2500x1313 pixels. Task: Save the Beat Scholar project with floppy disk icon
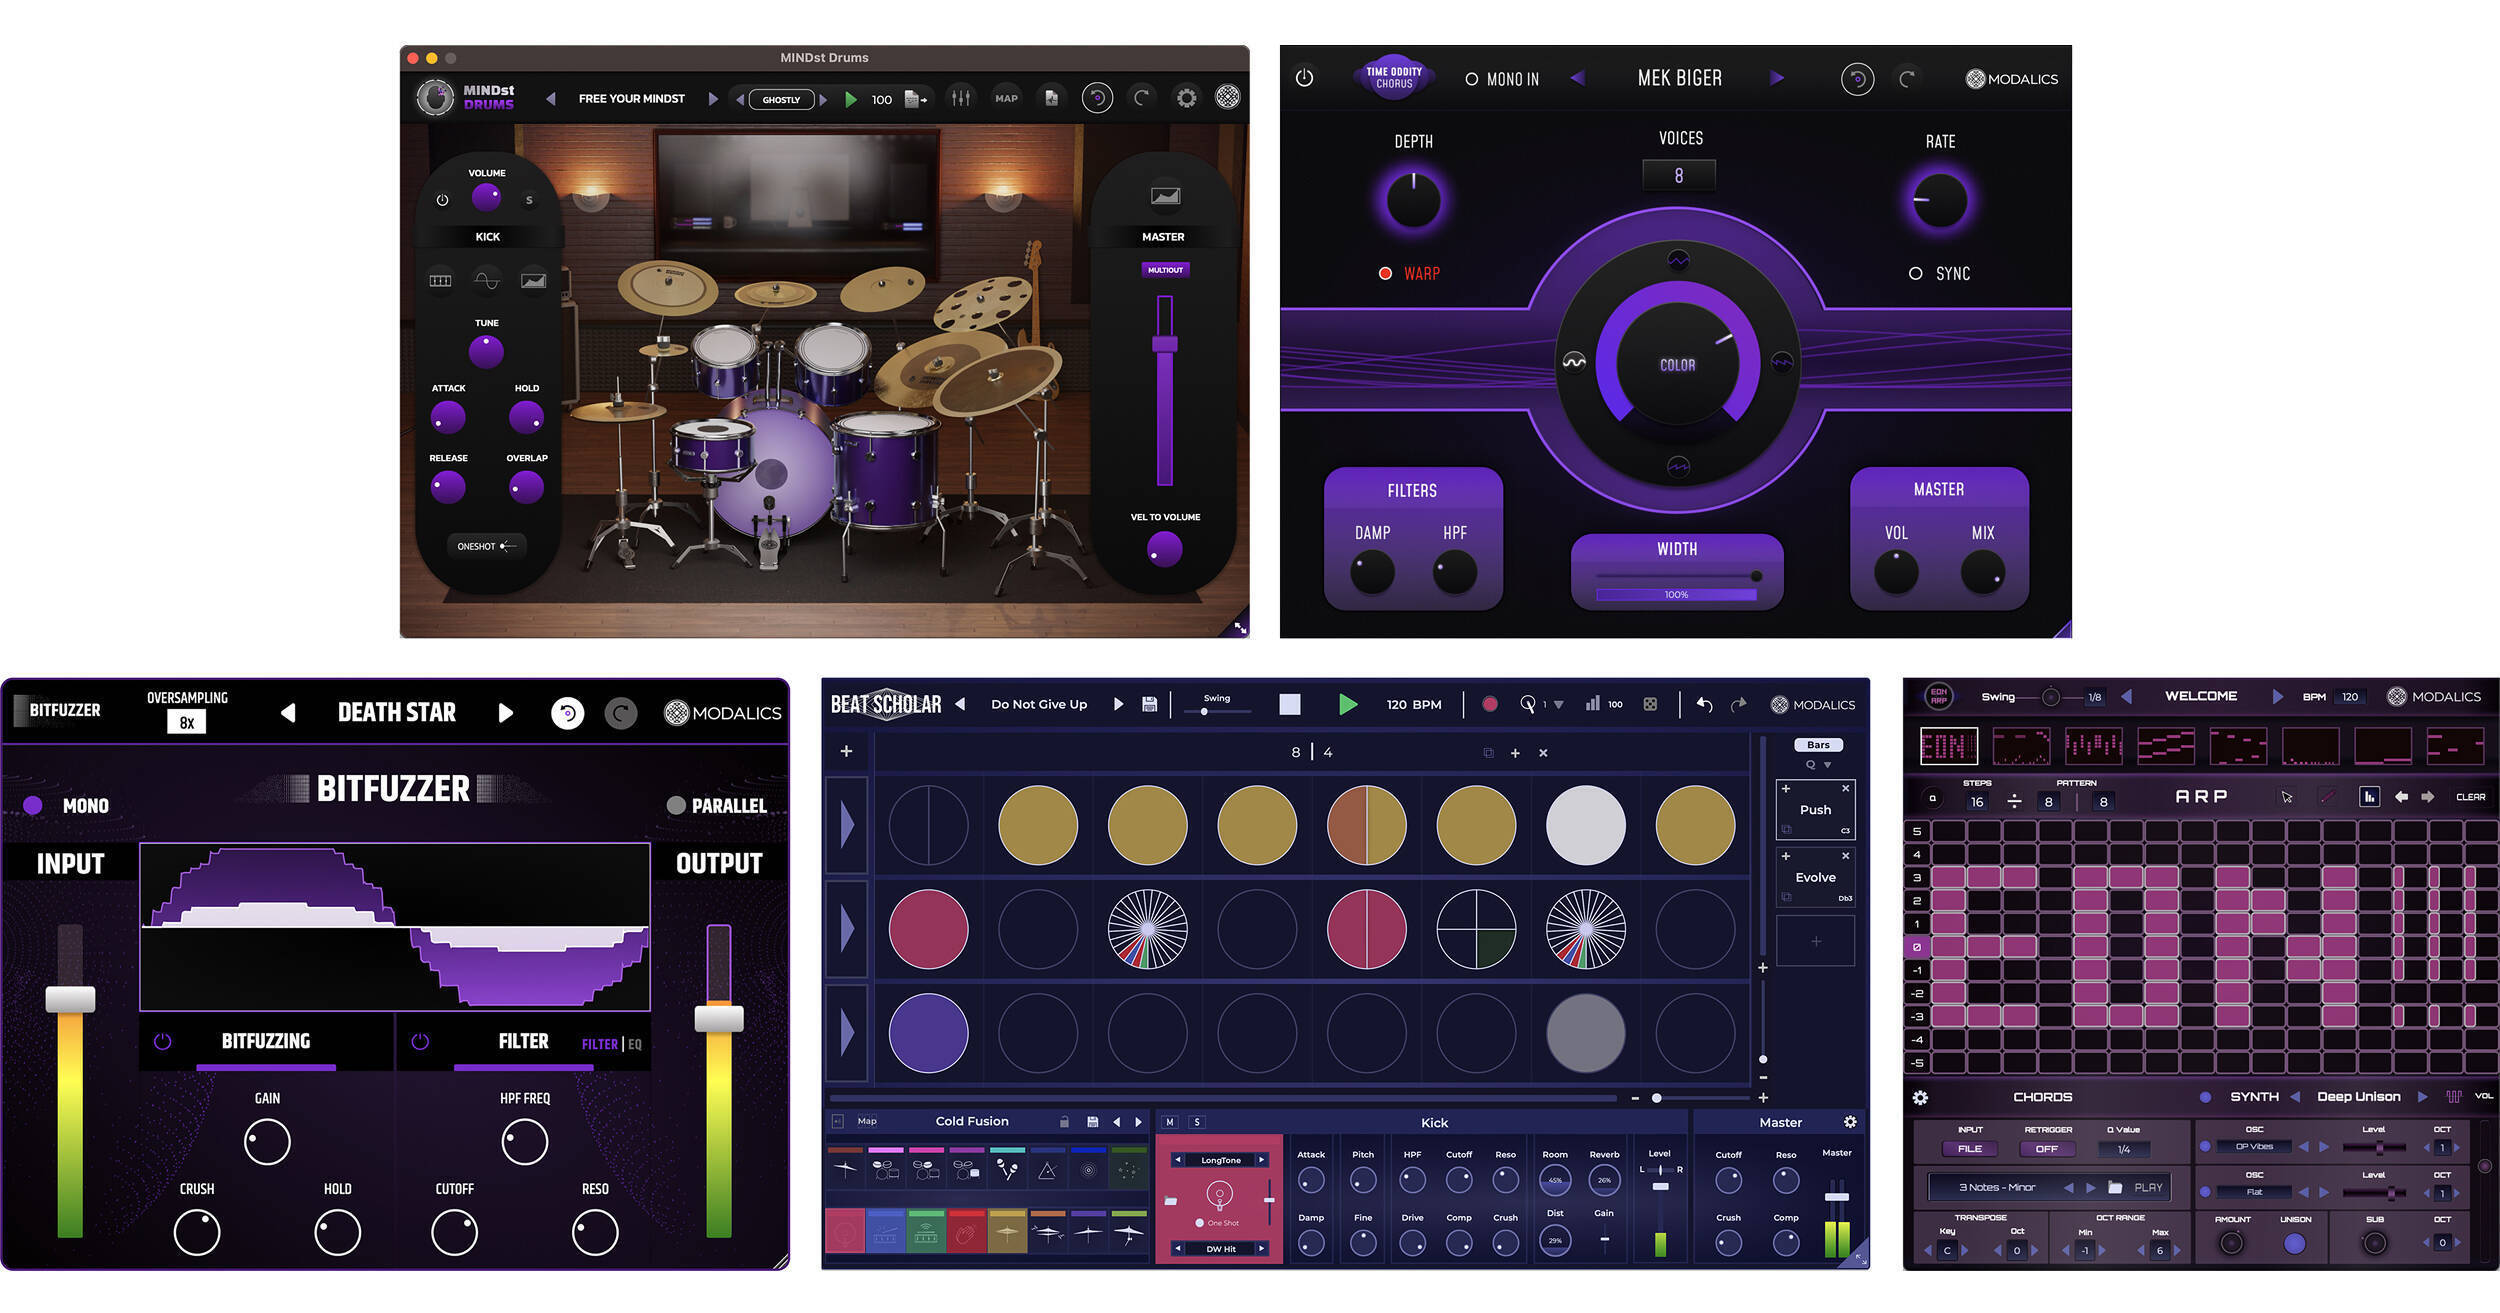[x=1148, y=704]
